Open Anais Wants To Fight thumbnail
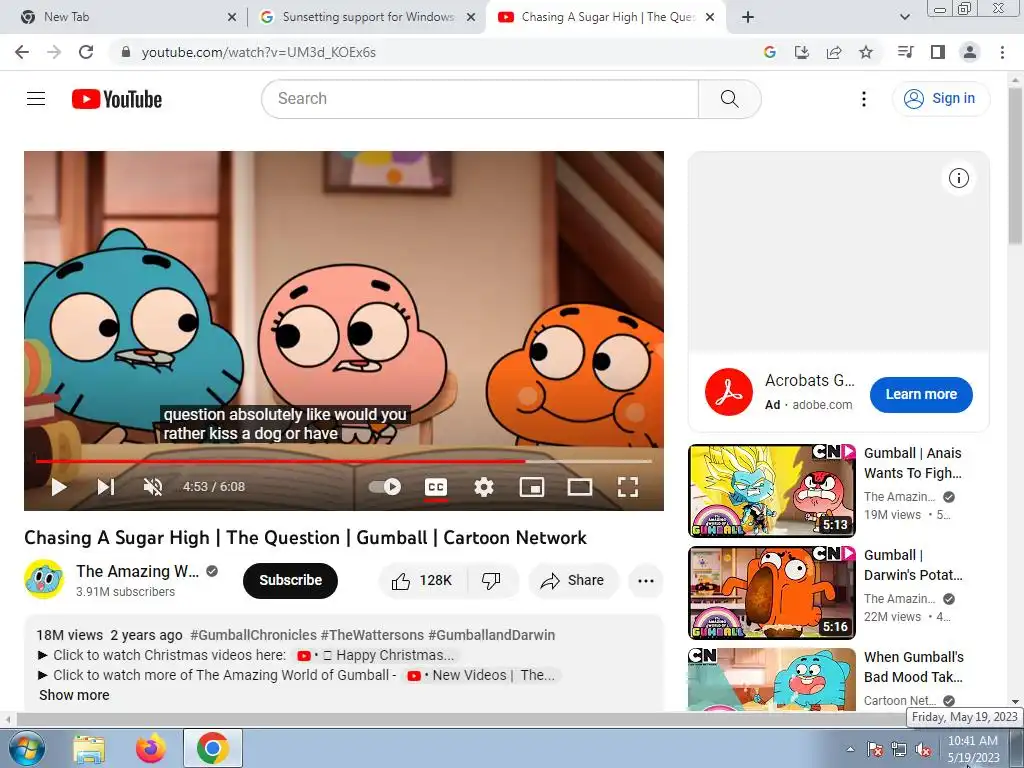The width and height of the screenshot is (1024, 768). click(x=772, y=490)
